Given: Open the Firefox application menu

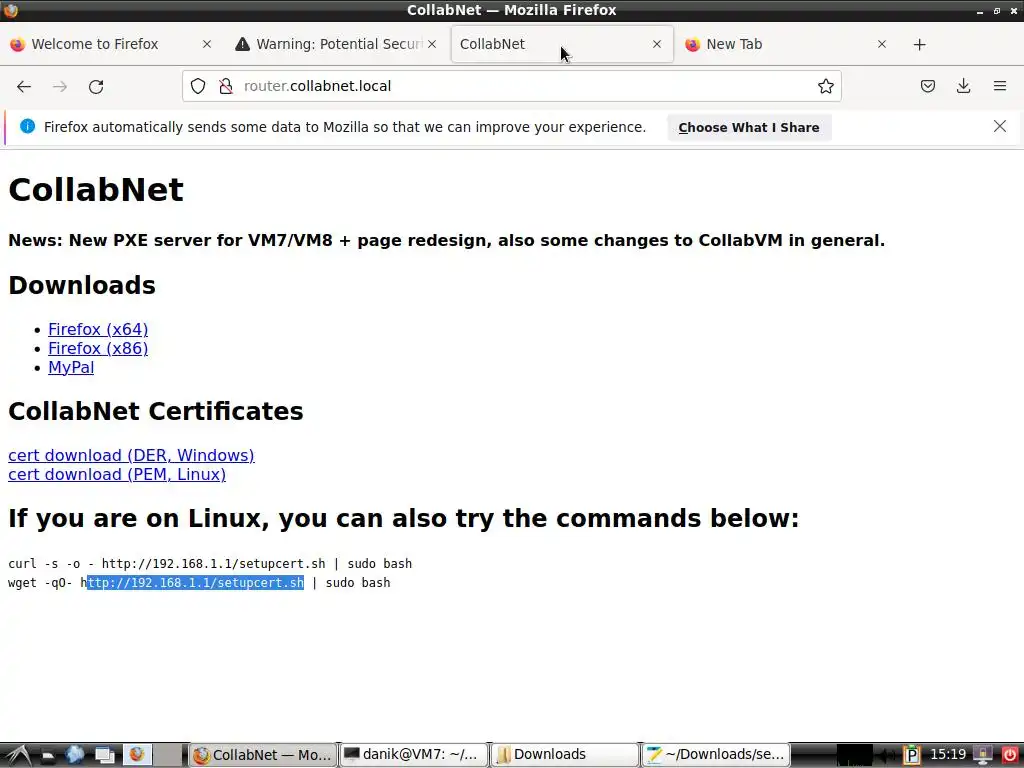Looking at the screenshot, I should click(x=1000, y=86).
